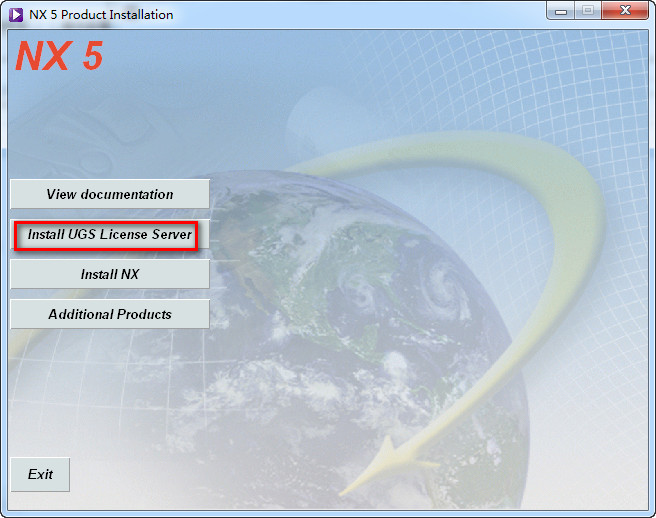
Task: Open Additional Products
Action: 109,314
